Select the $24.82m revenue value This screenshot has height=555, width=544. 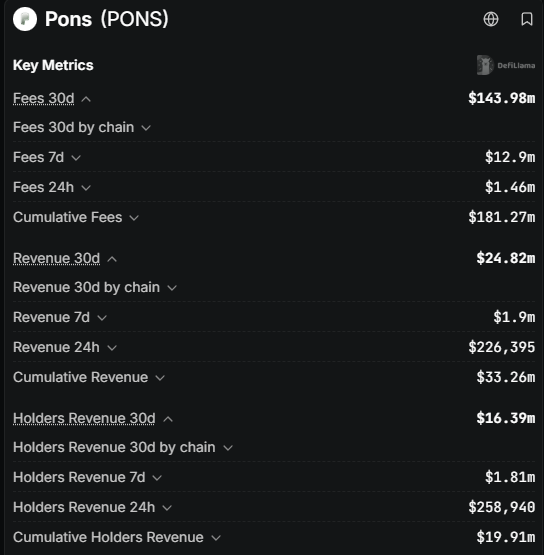506,258
